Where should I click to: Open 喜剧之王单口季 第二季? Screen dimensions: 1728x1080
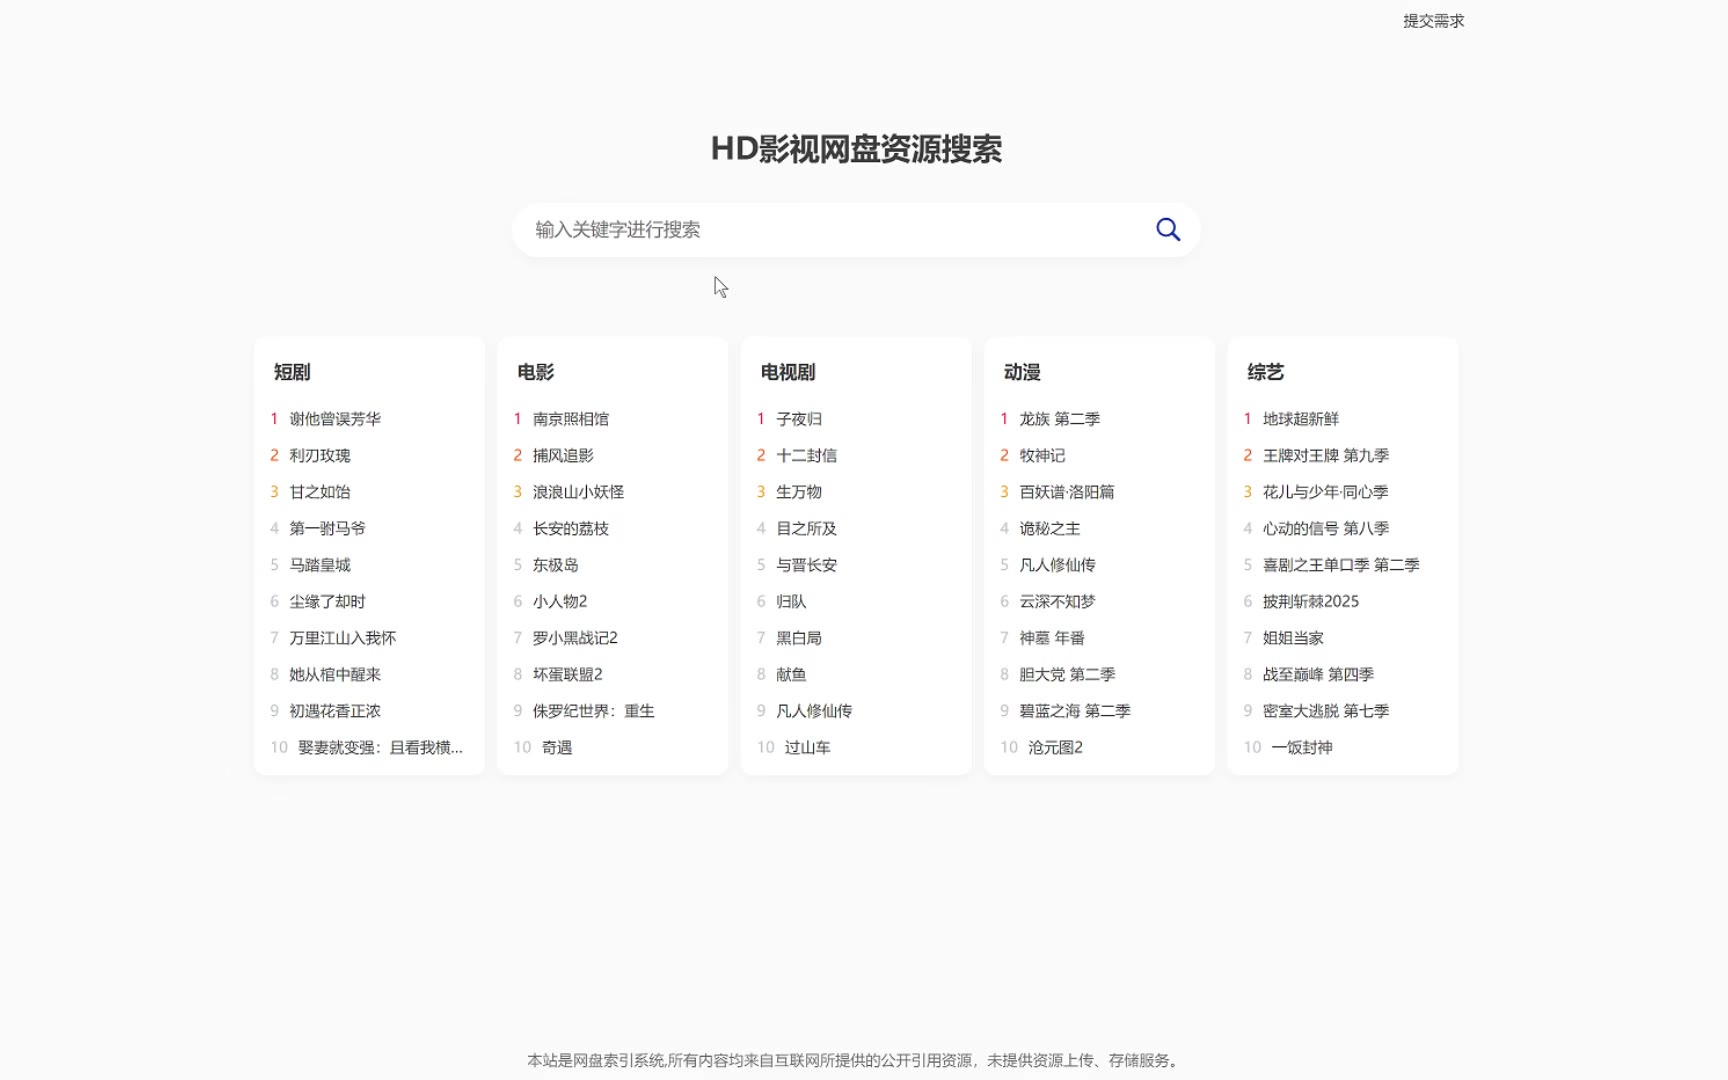[1341, 565]
